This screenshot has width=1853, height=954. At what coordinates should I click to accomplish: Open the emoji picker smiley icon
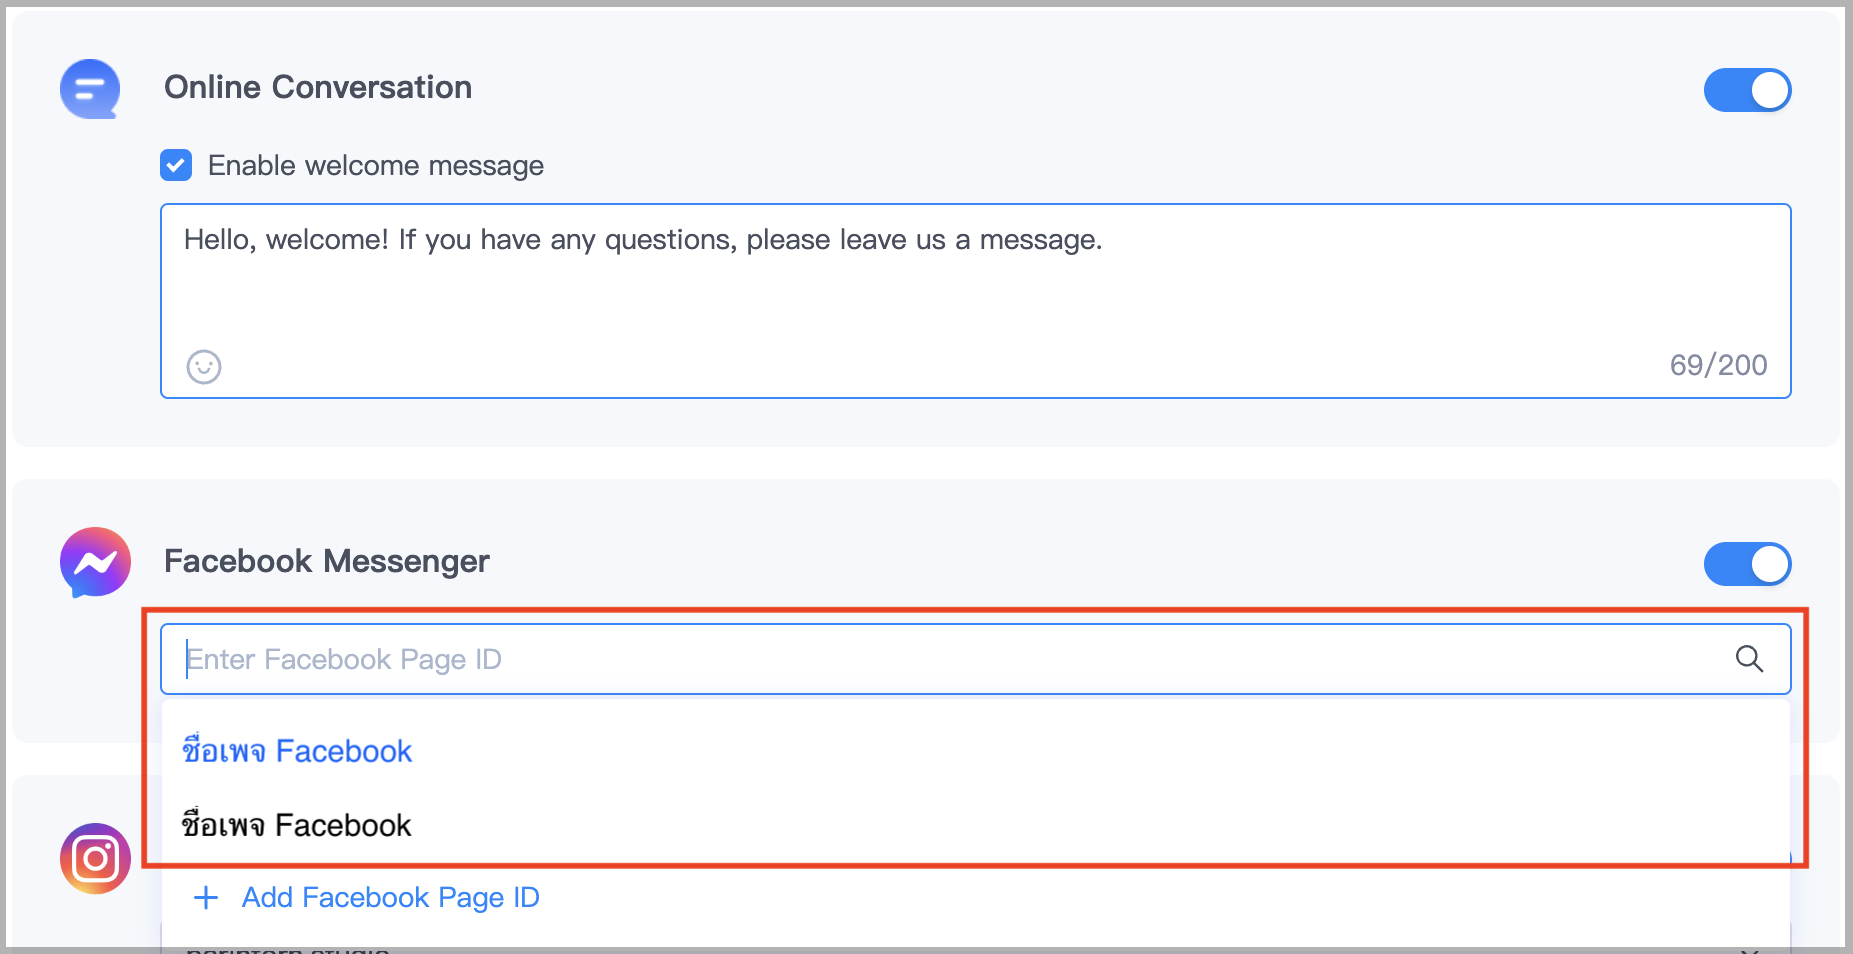point(204,367)
